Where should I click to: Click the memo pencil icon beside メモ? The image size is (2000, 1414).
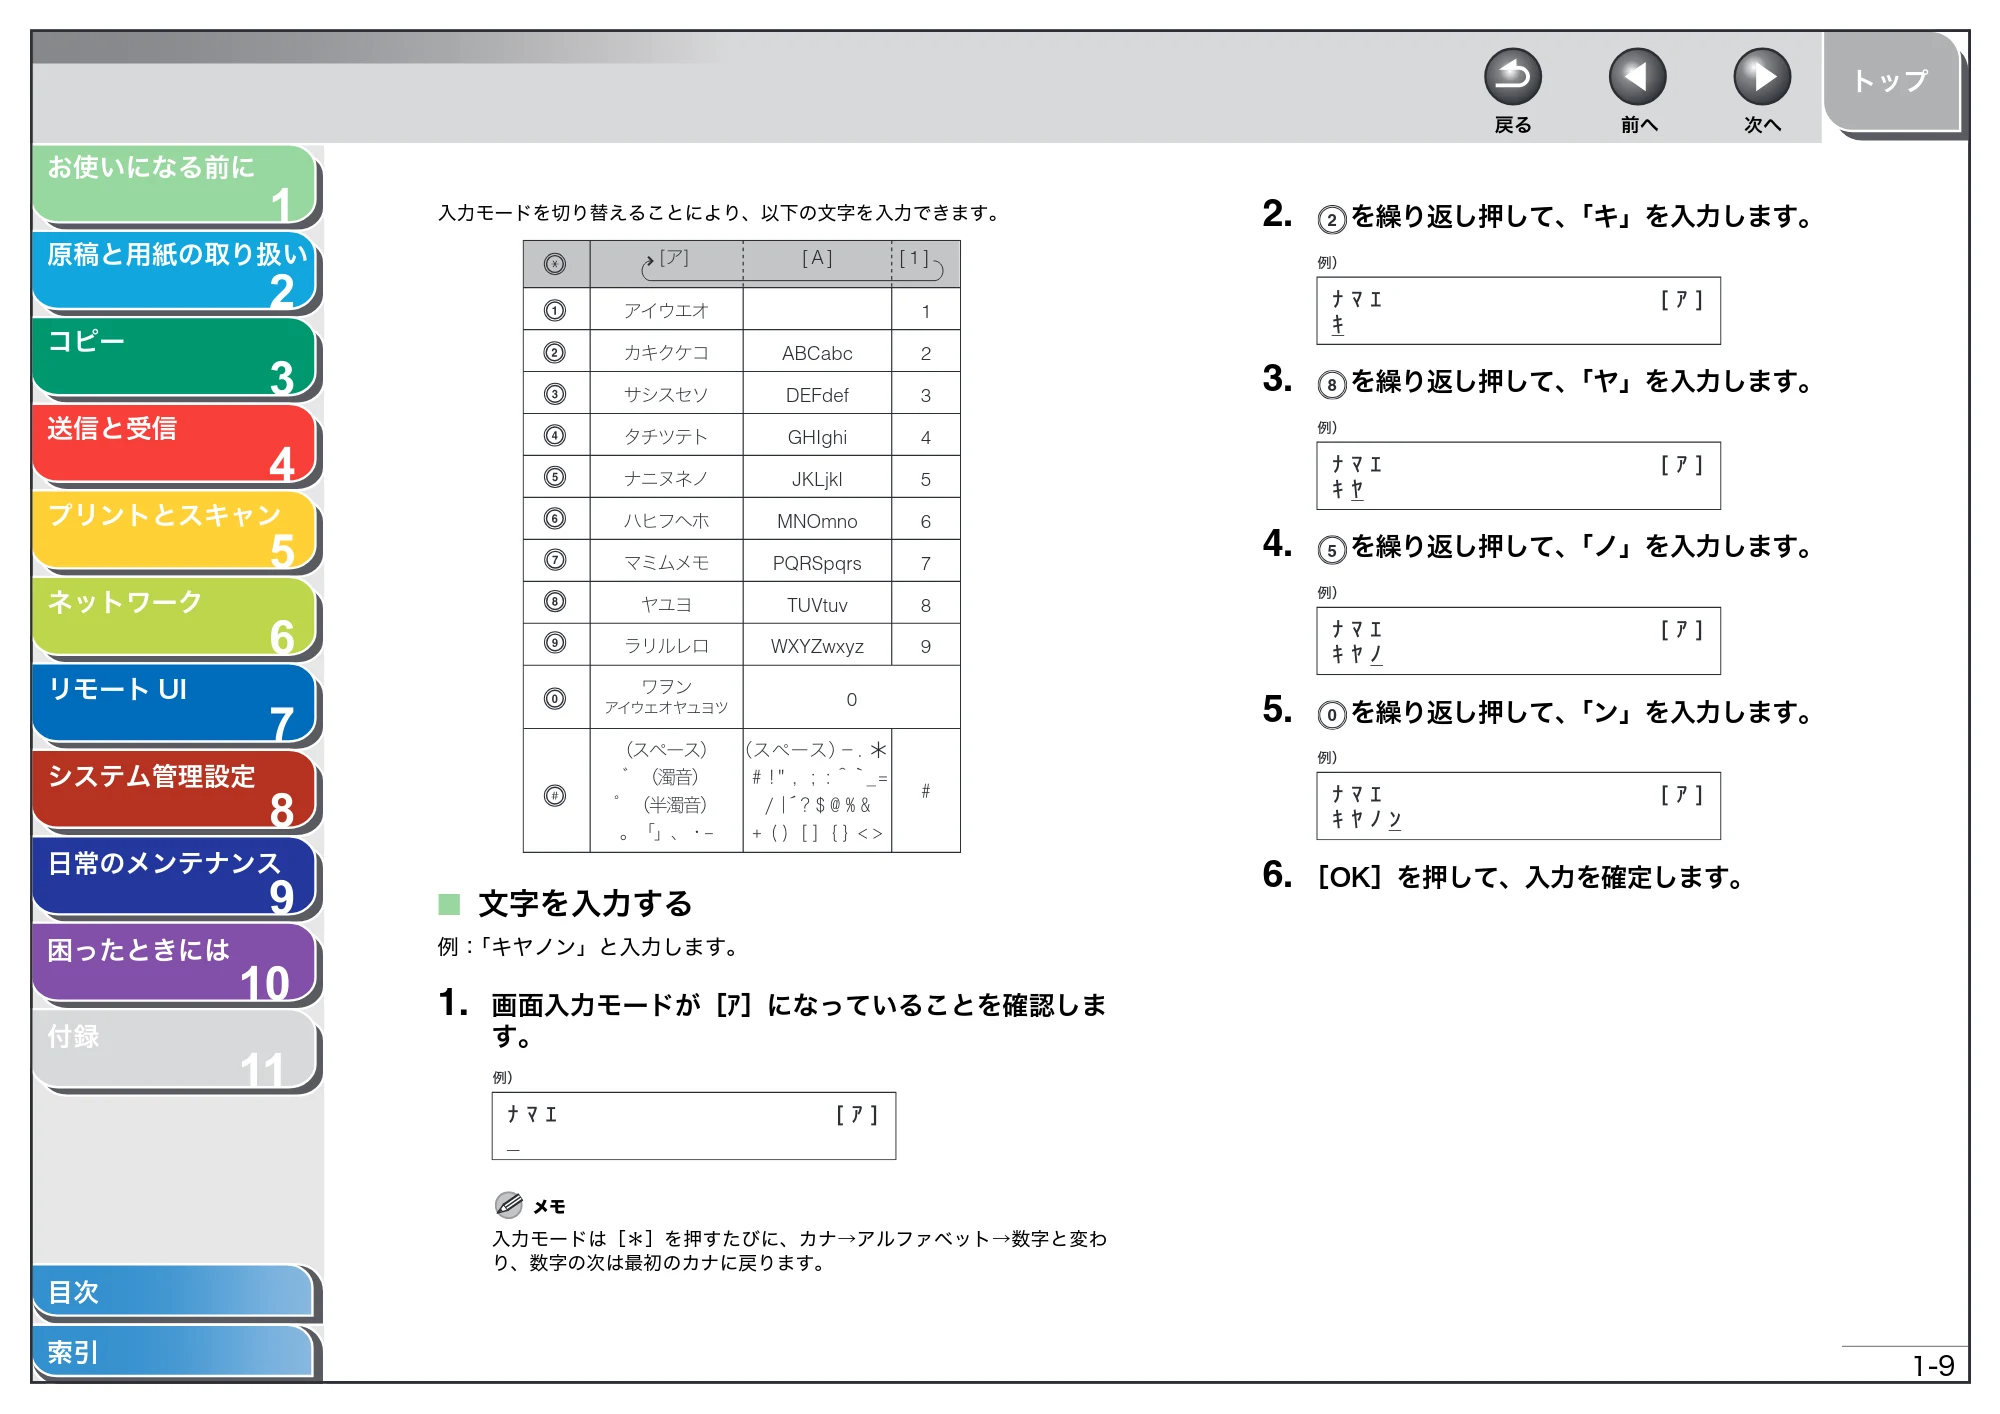509,1204
